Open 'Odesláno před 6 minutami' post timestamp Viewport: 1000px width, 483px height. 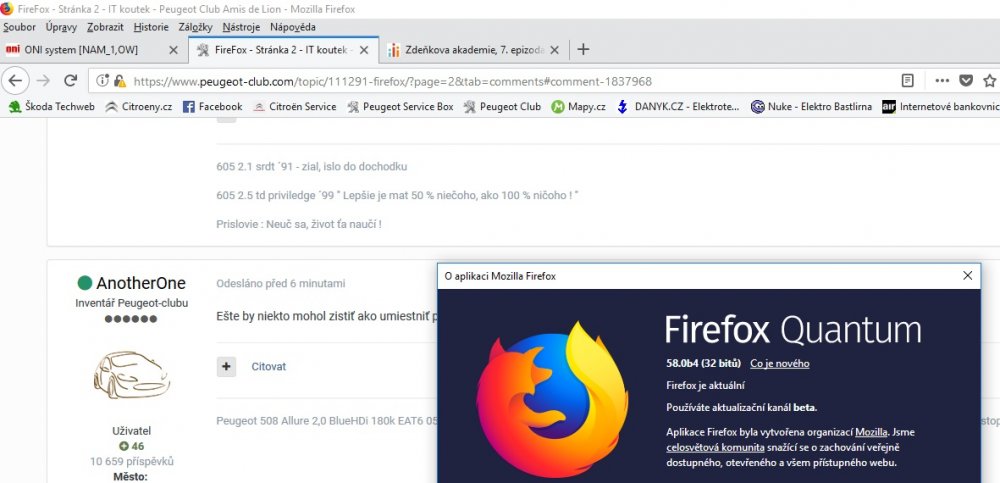(x=281, y=283)
